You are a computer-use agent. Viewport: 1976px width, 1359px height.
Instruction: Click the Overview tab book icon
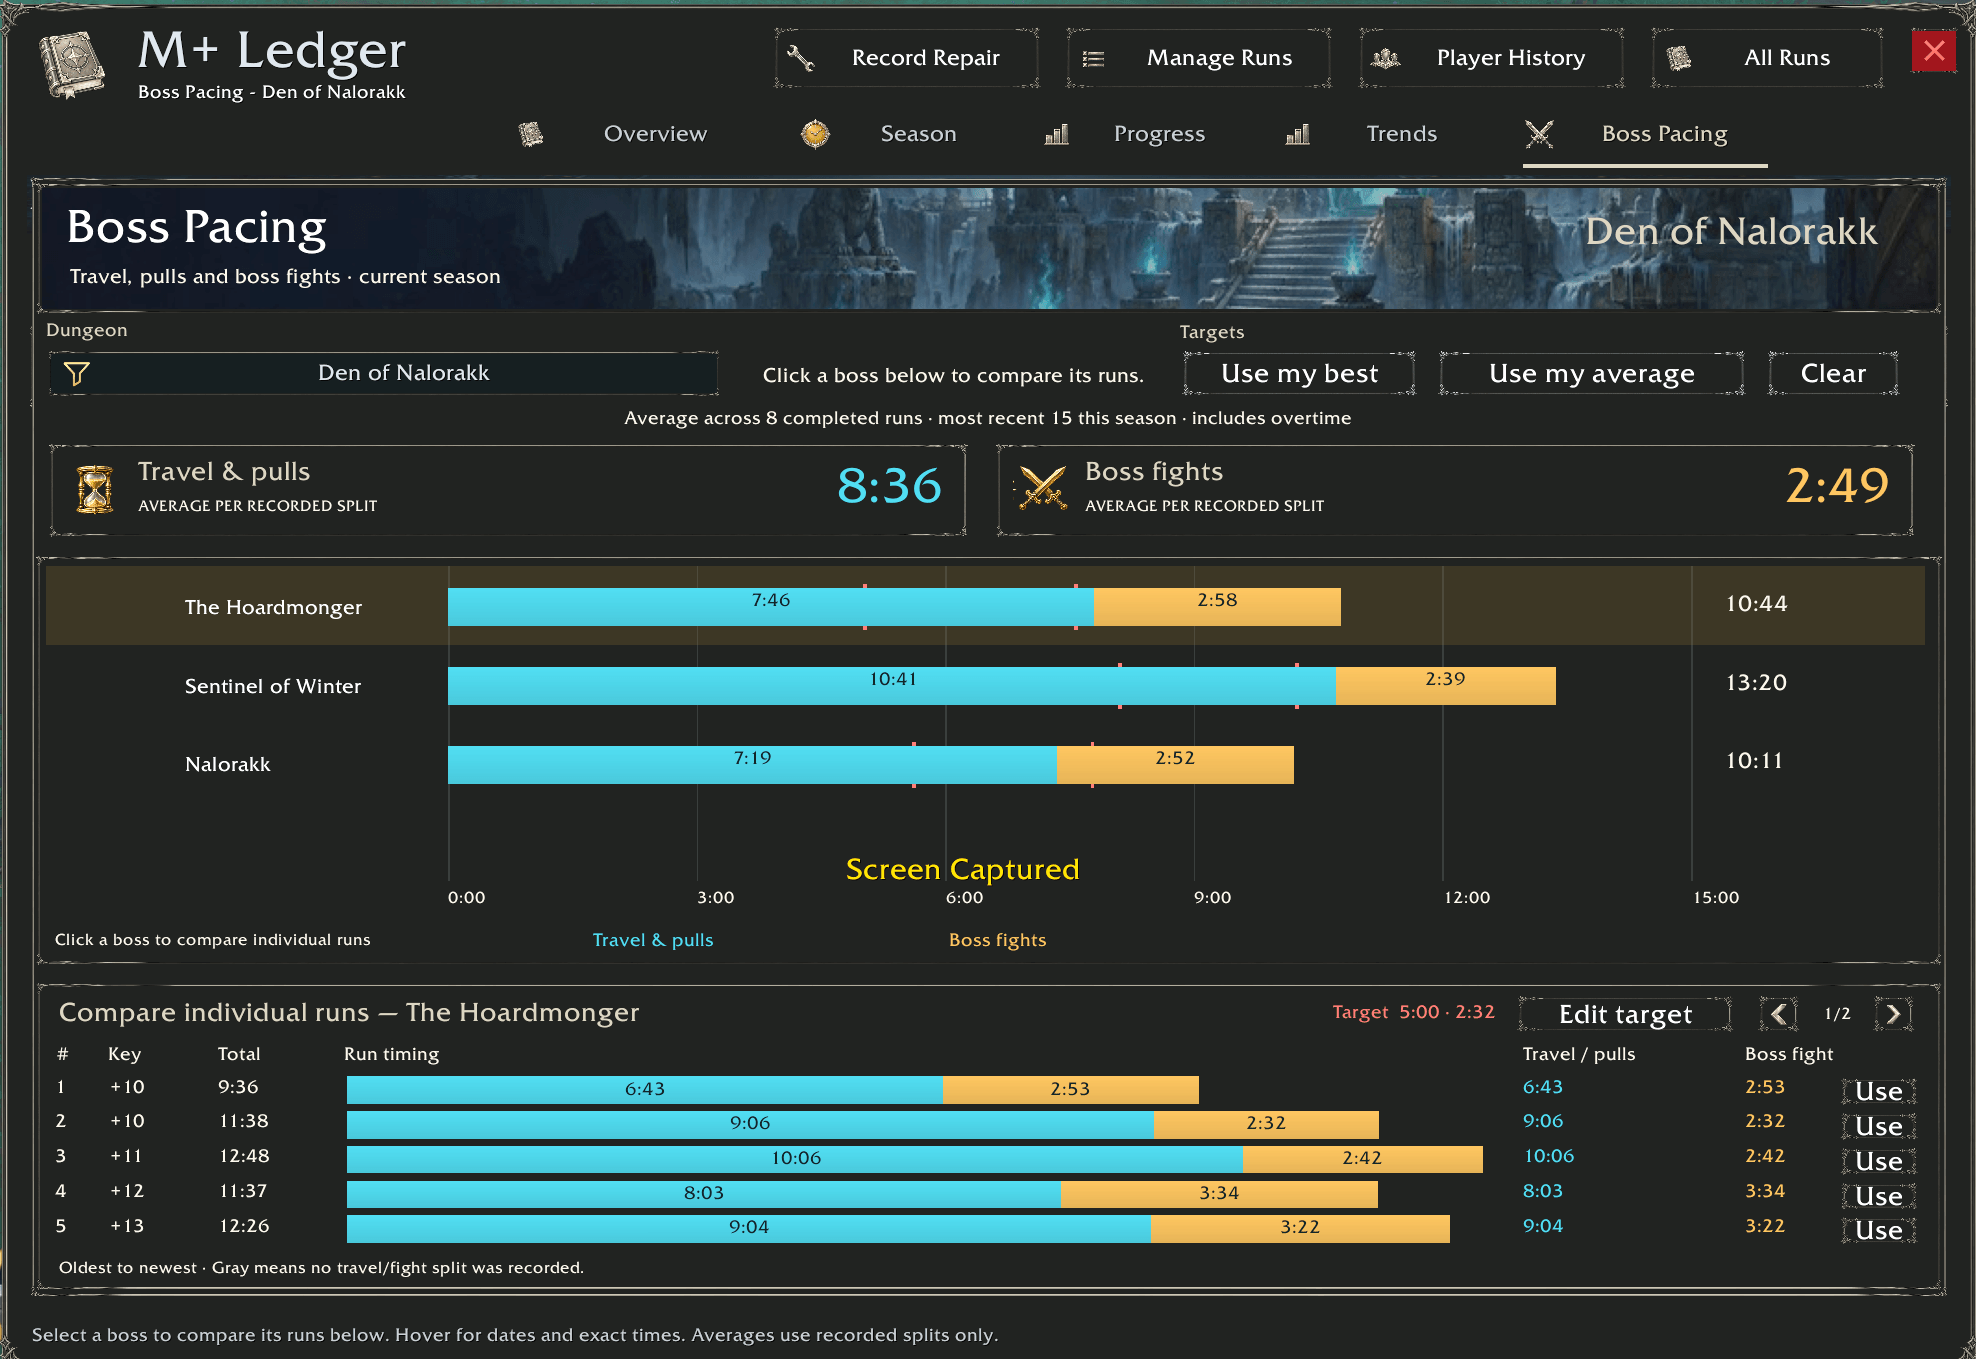531,134
